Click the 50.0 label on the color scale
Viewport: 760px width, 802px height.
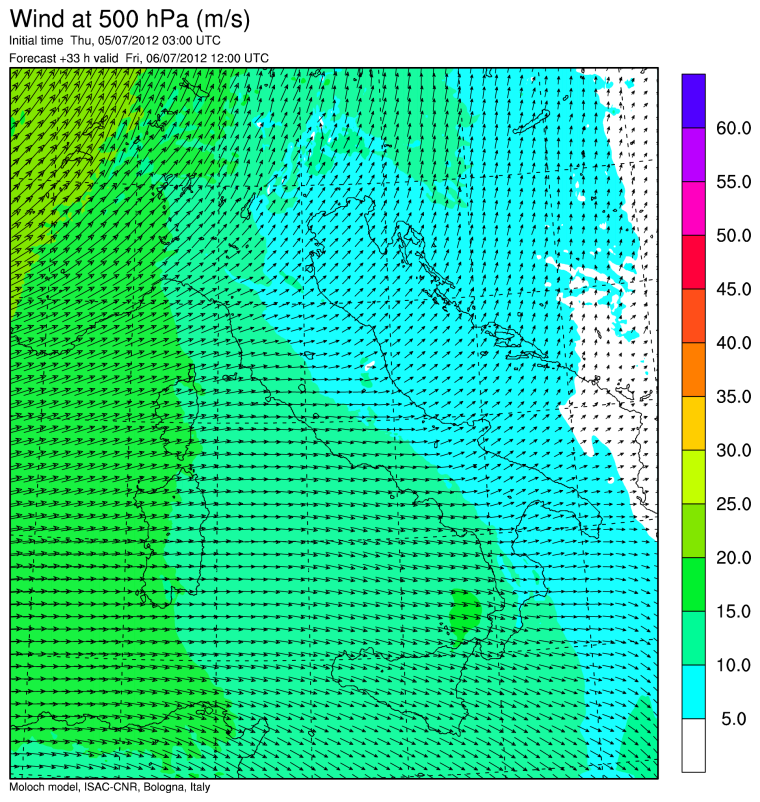733,235
